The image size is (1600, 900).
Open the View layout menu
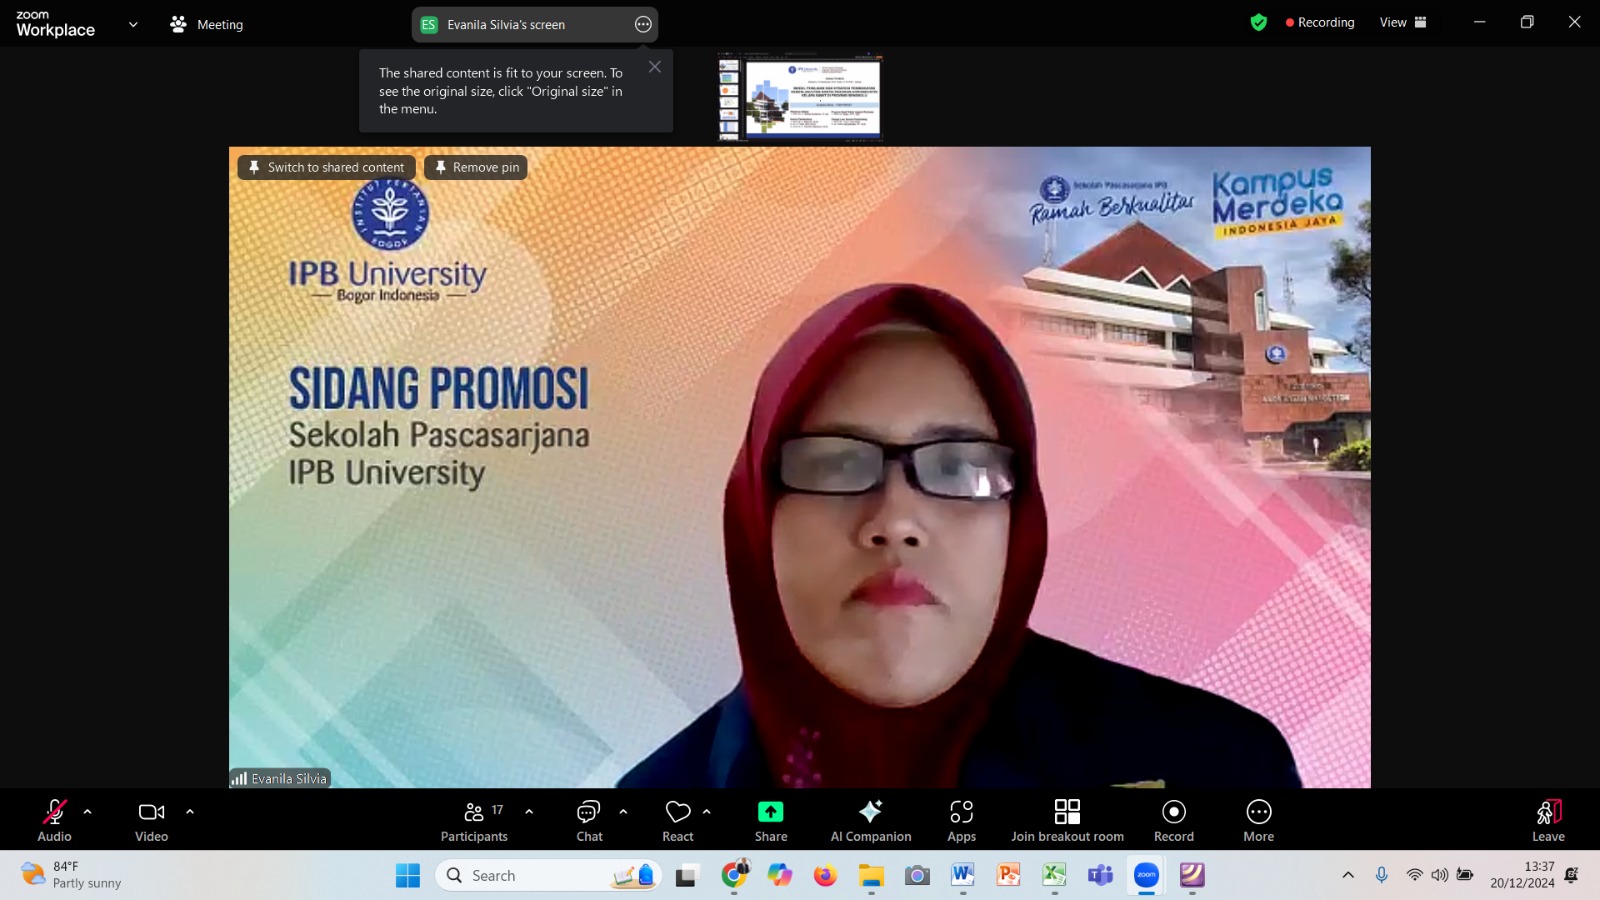1403,22
